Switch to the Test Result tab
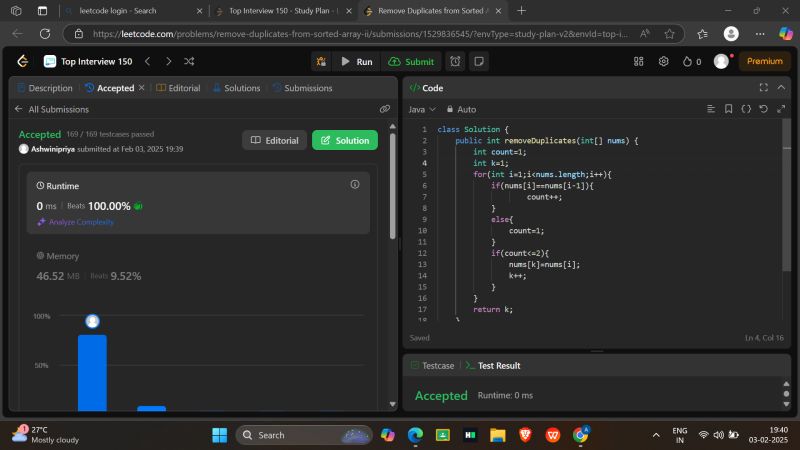The width and height of the screenshot is (800, 450). click(493, 366)
